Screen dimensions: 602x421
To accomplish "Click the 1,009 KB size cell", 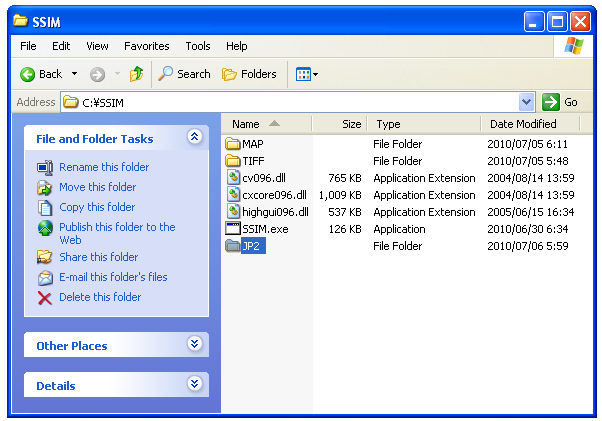I will click(x=340, y=195).
